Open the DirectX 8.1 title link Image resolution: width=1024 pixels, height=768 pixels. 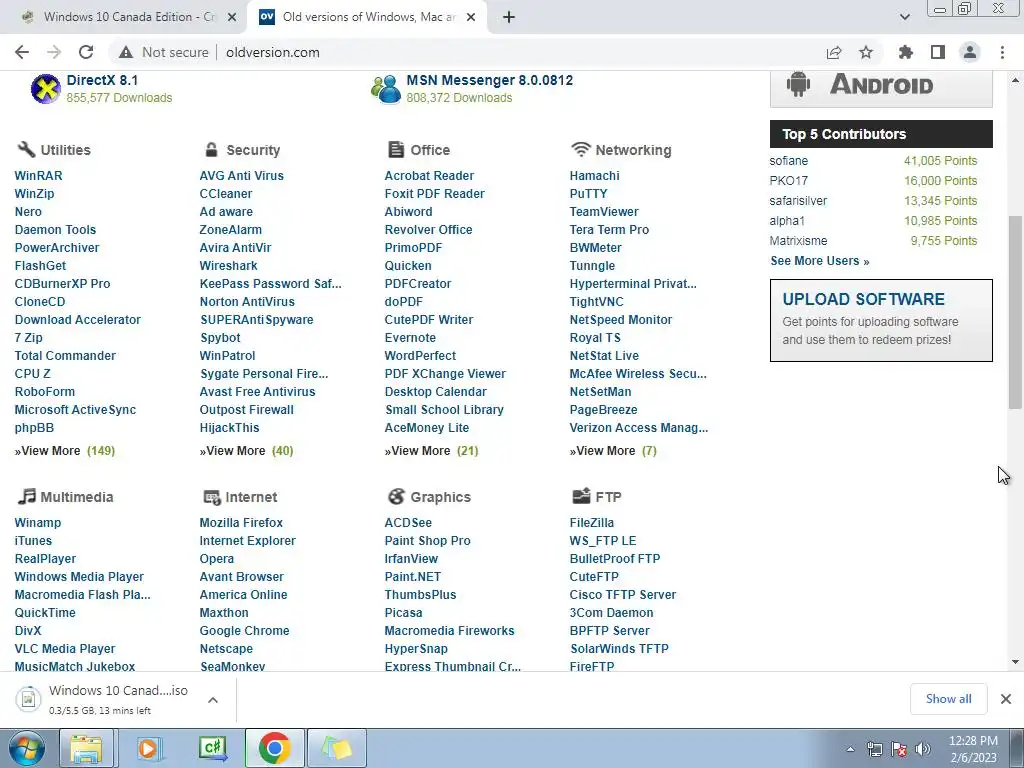102,80
